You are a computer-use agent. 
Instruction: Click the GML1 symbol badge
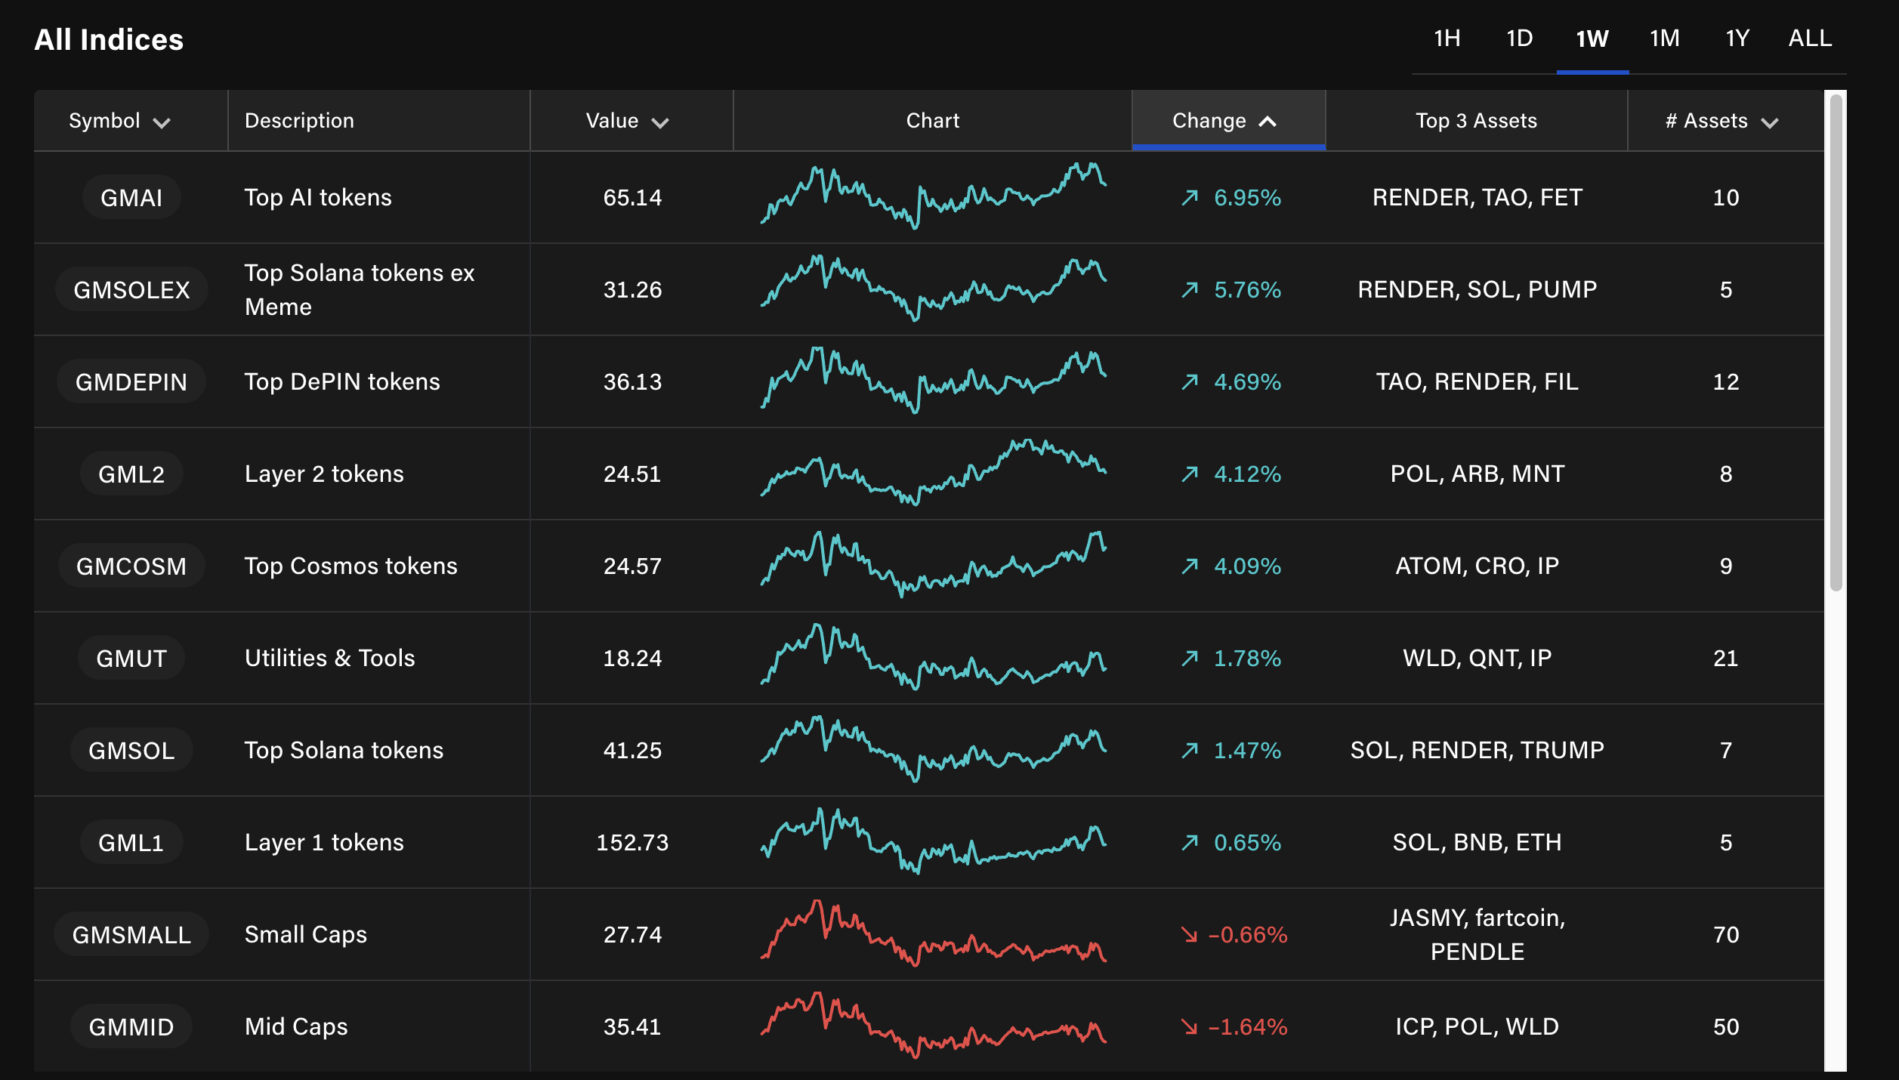(130, 842)
